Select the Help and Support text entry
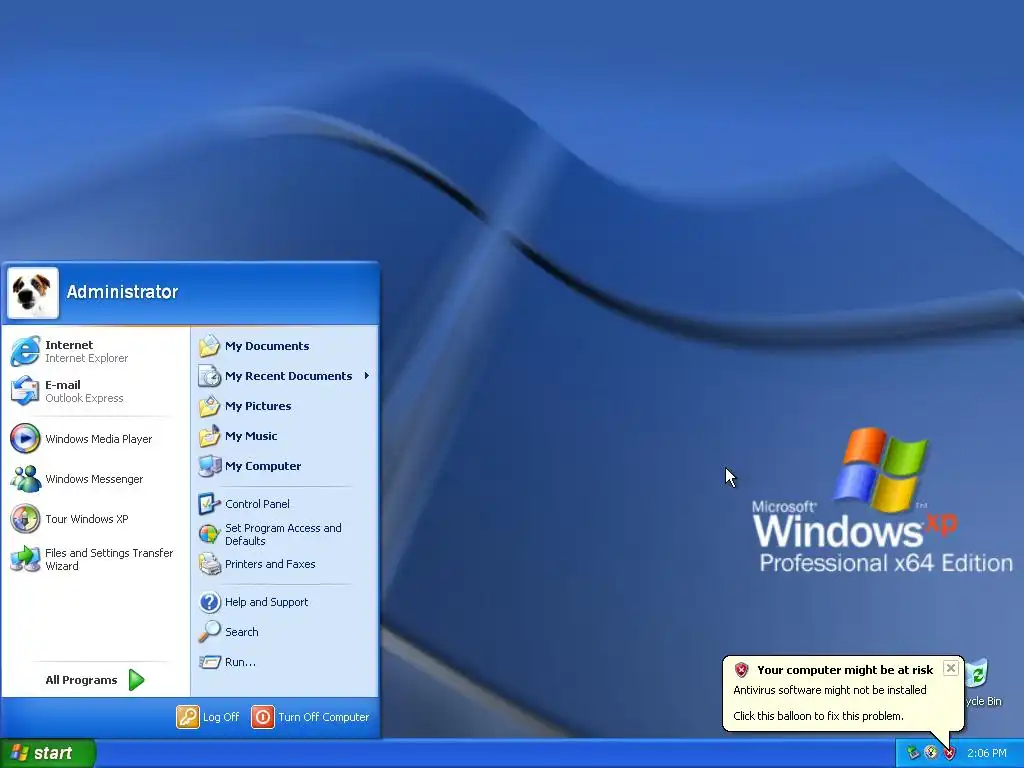Viewport: 1024px width, 768px height. click(x=266, y=602)
